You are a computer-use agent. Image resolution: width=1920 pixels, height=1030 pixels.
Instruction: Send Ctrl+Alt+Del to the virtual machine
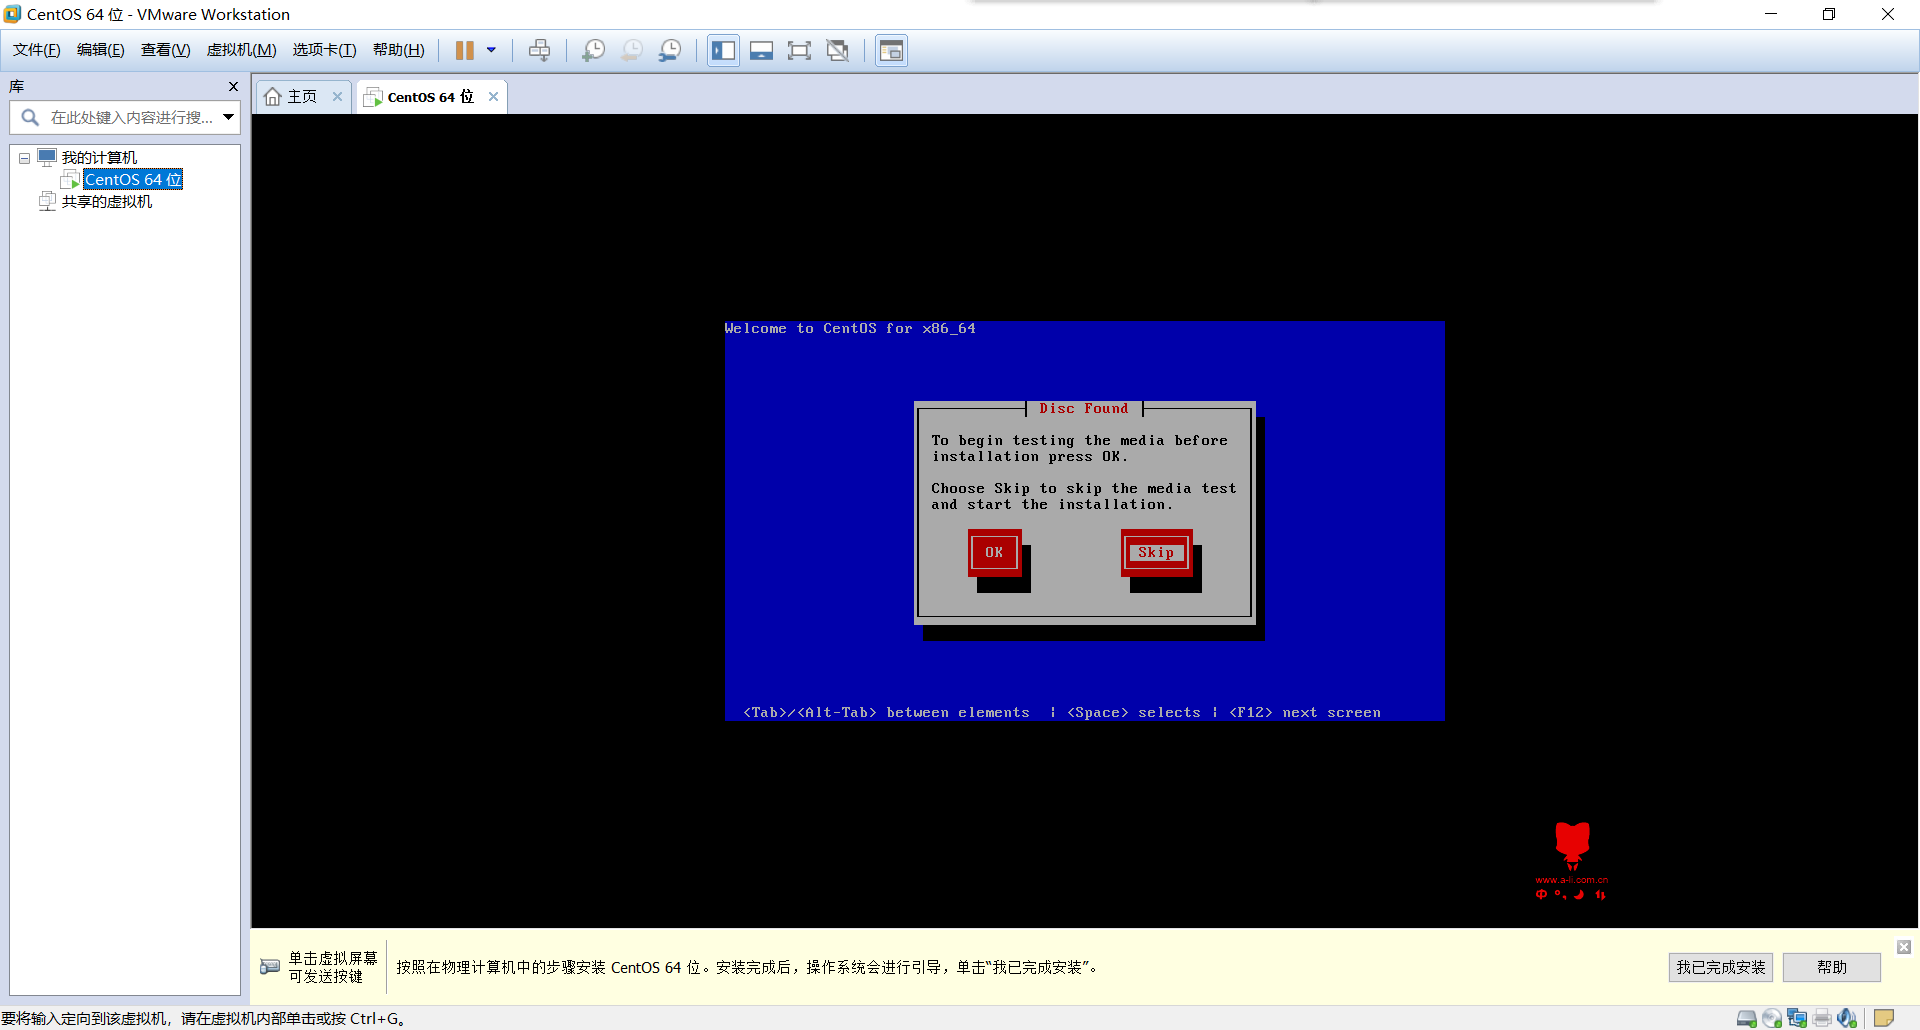click(x=539, y=50)
